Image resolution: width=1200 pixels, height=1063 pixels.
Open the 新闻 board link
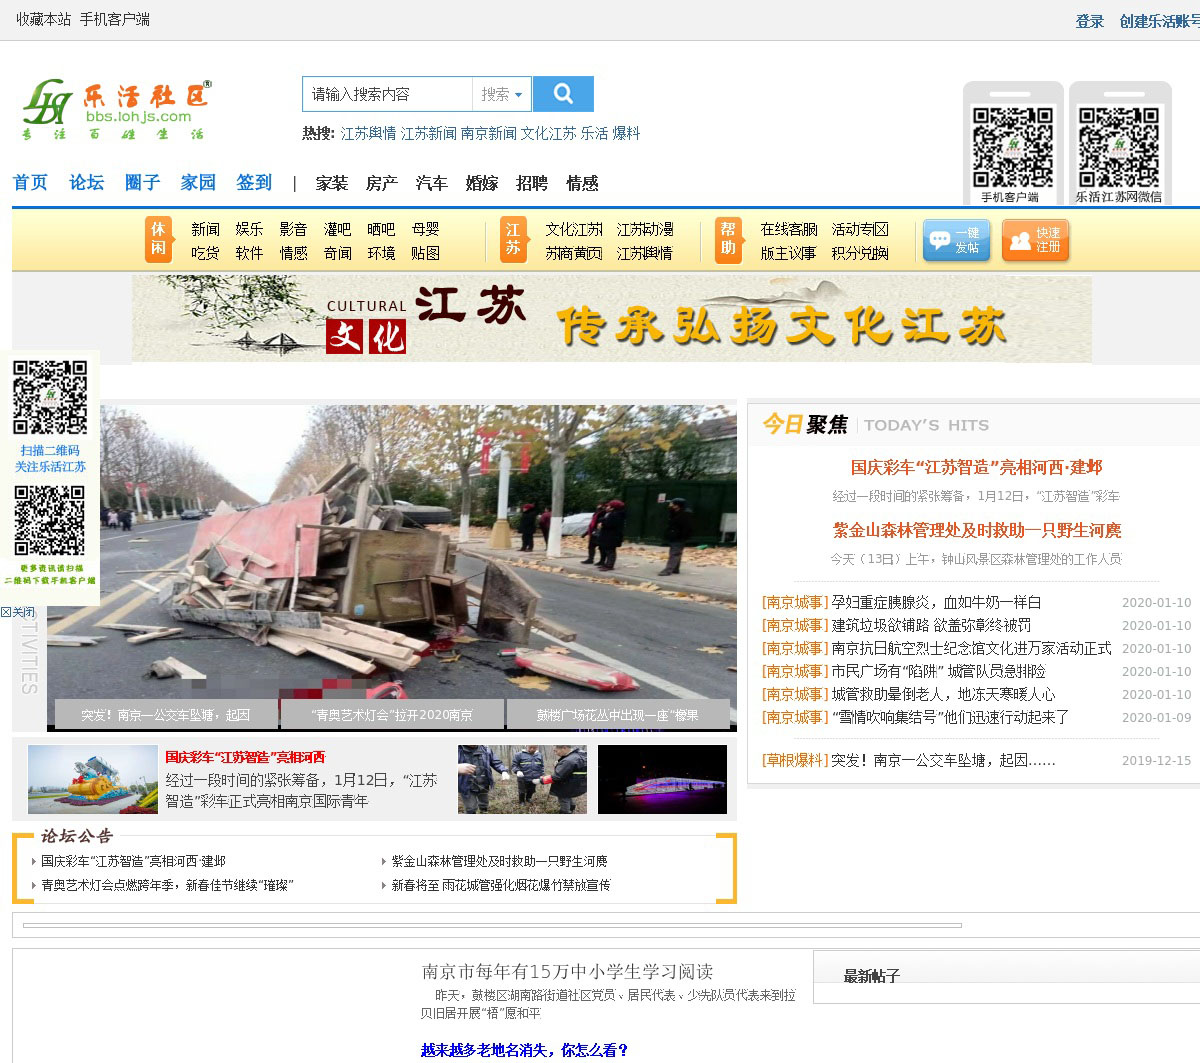(206, 229)
